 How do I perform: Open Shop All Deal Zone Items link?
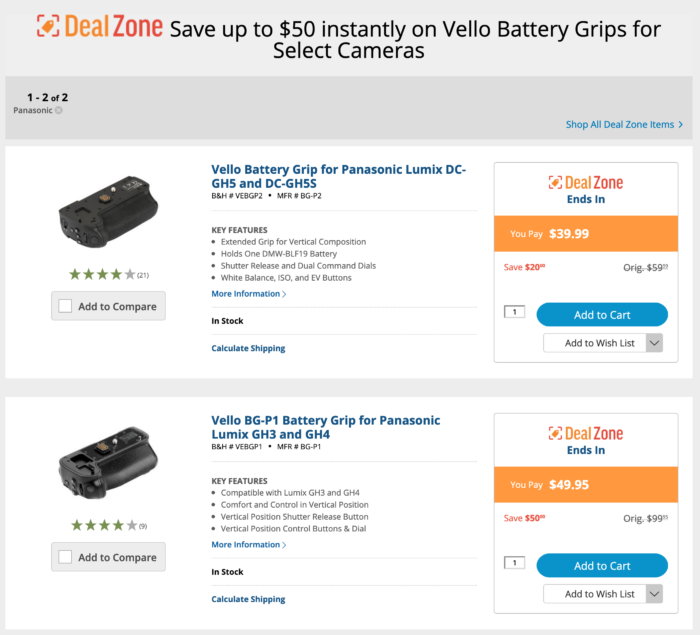point(624,125)
